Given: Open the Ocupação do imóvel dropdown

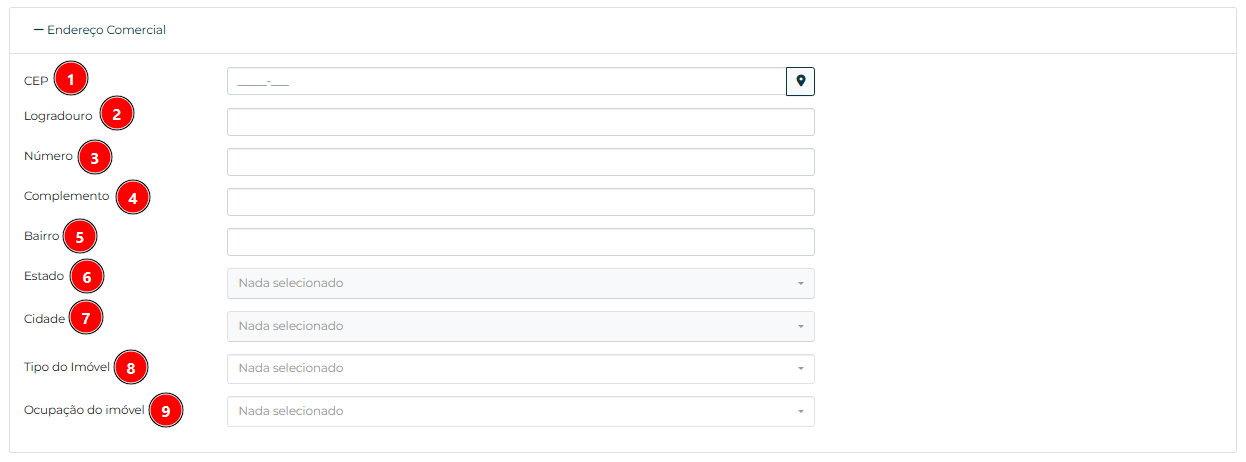Looking at the screenshot, I should pos(520,411).
